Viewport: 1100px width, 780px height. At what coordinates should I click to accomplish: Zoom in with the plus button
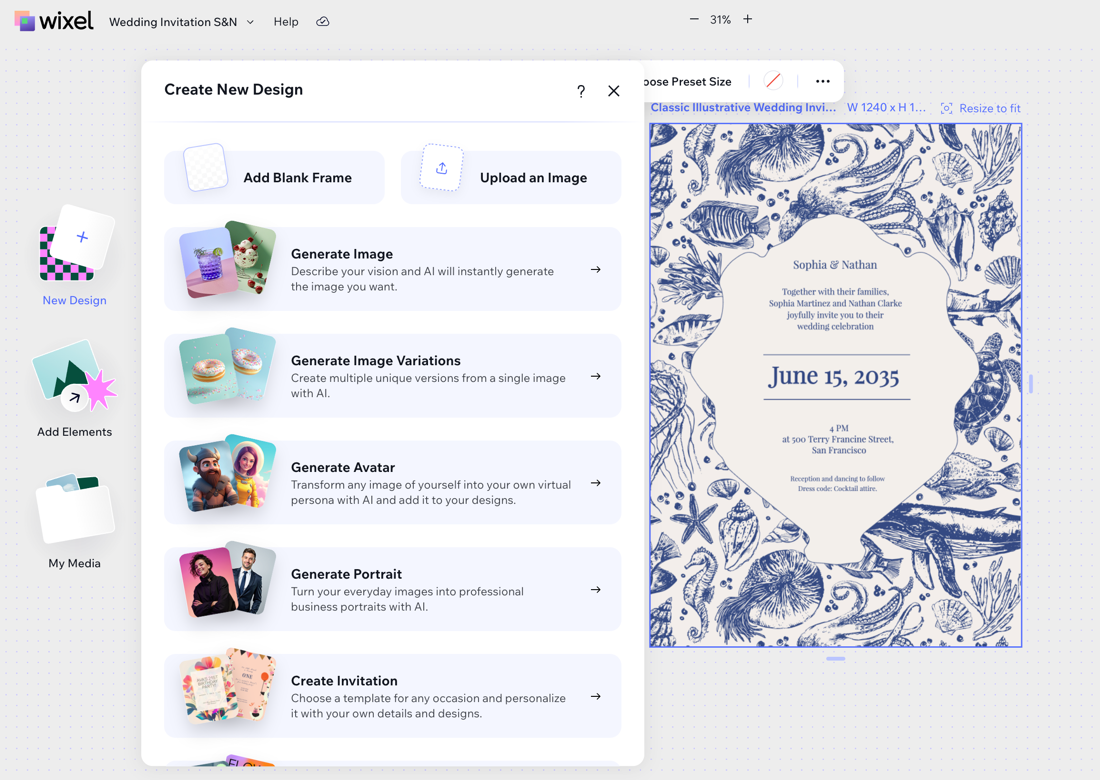748,19
